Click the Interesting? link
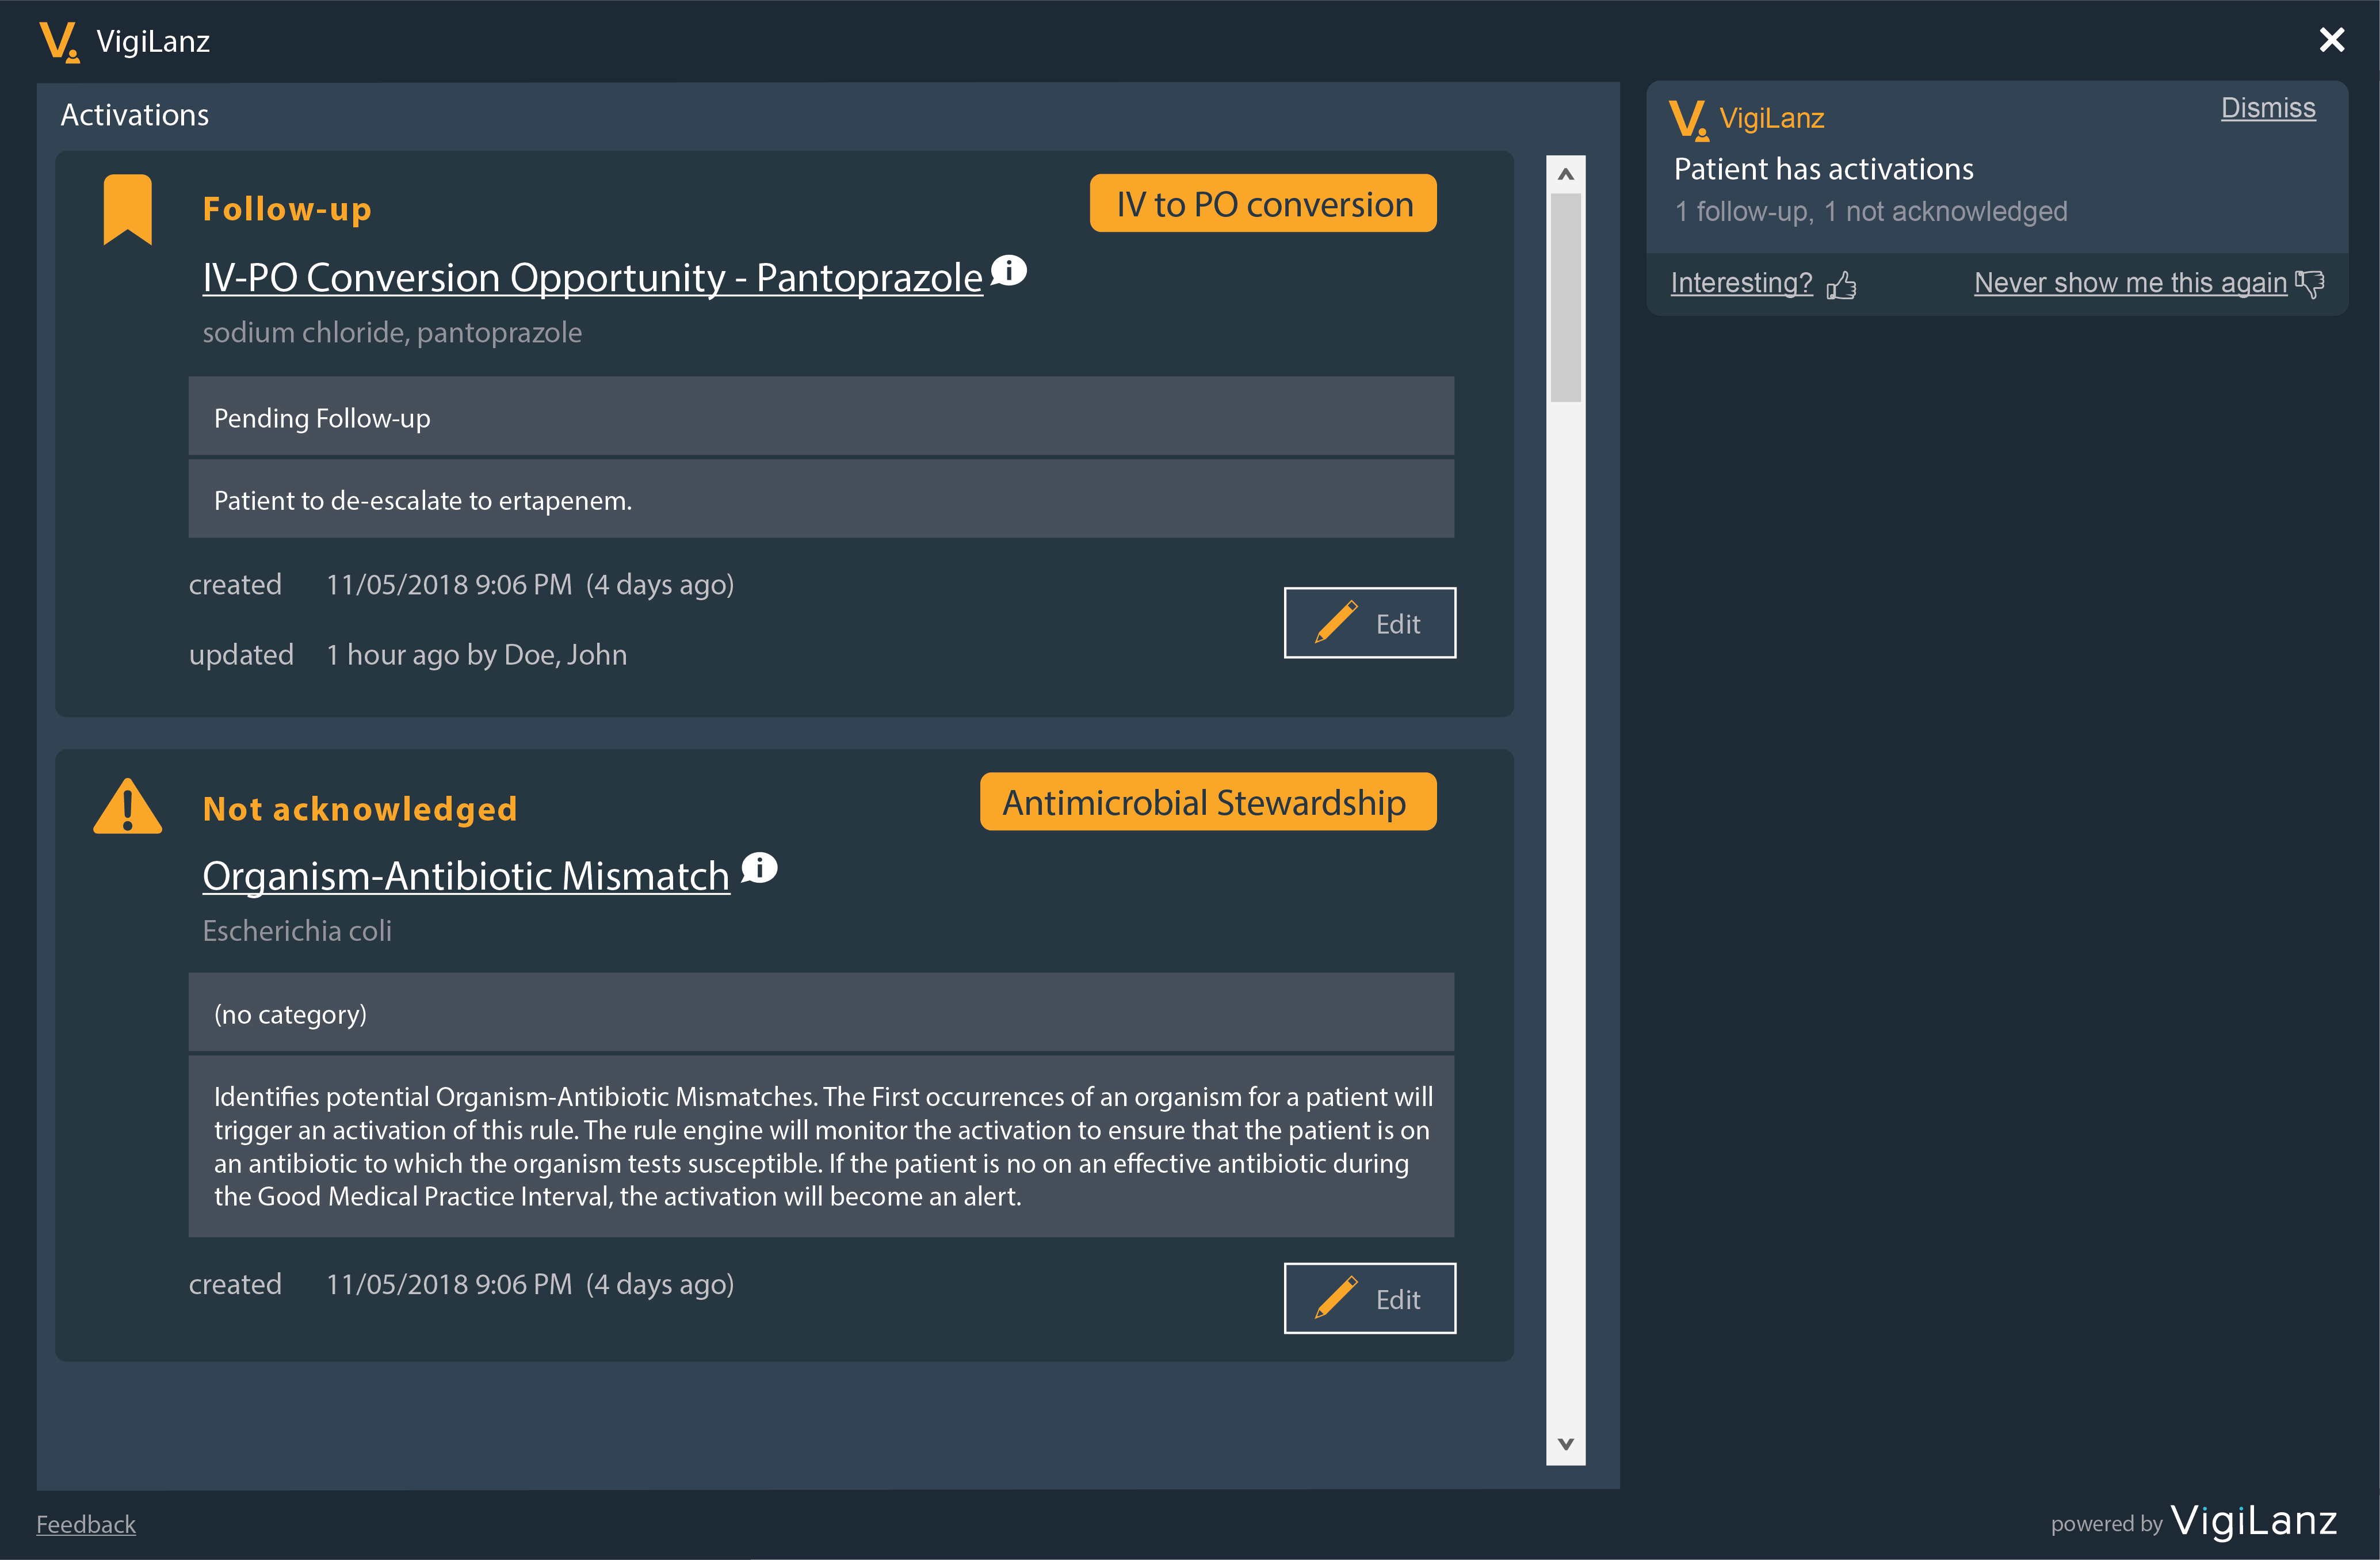Image resolution: width=2380 pixels, height=1560 pixels. (x=1741, y=283)
